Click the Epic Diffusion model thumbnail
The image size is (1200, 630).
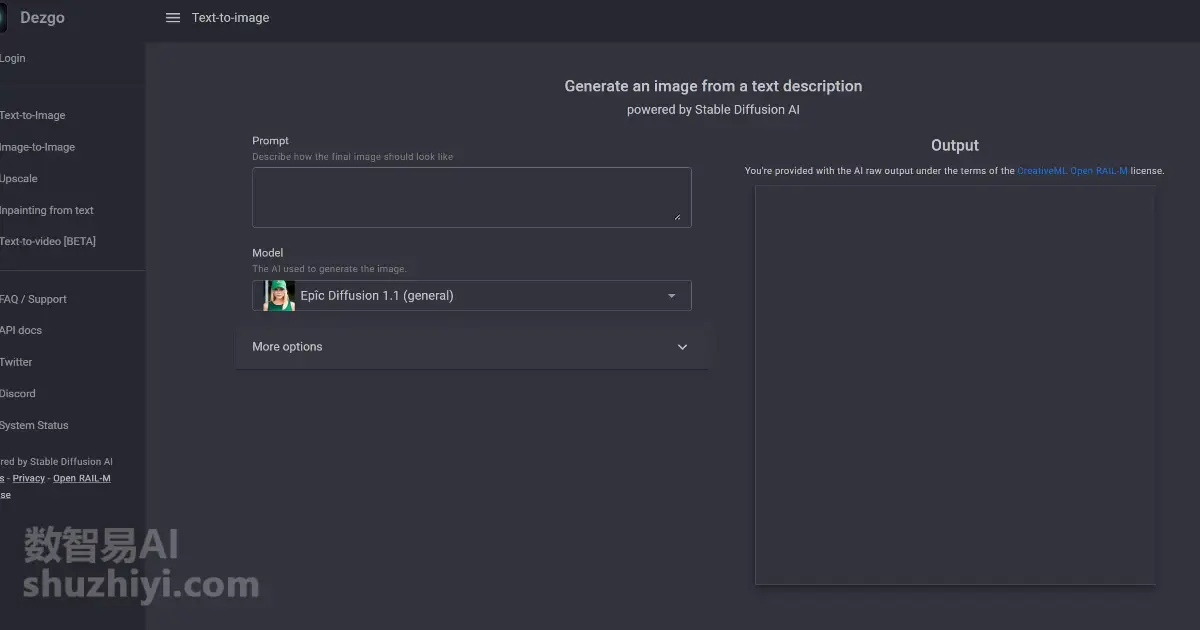coord(279,295)
